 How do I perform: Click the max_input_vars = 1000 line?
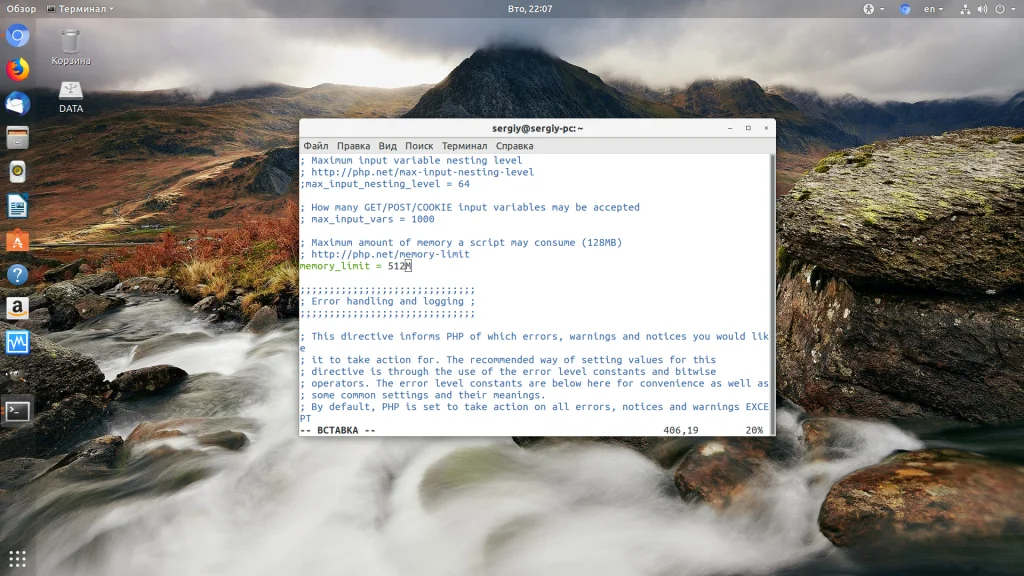(367, 219)
